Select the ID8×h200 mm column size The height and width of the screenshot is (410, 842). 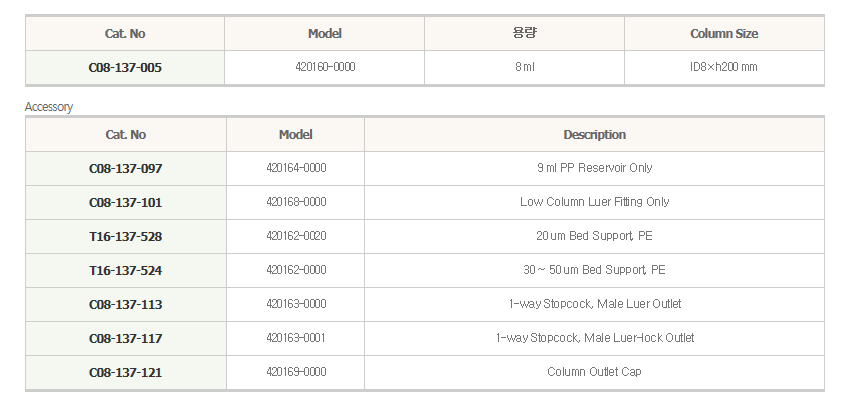724,67
